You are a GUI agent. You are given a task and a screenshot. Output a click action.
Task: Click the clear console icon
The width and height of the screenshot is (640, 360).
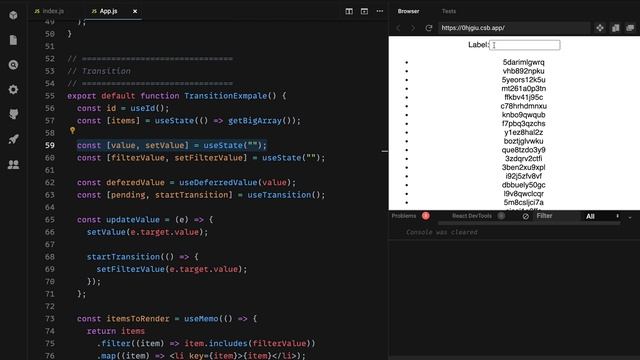526,216
